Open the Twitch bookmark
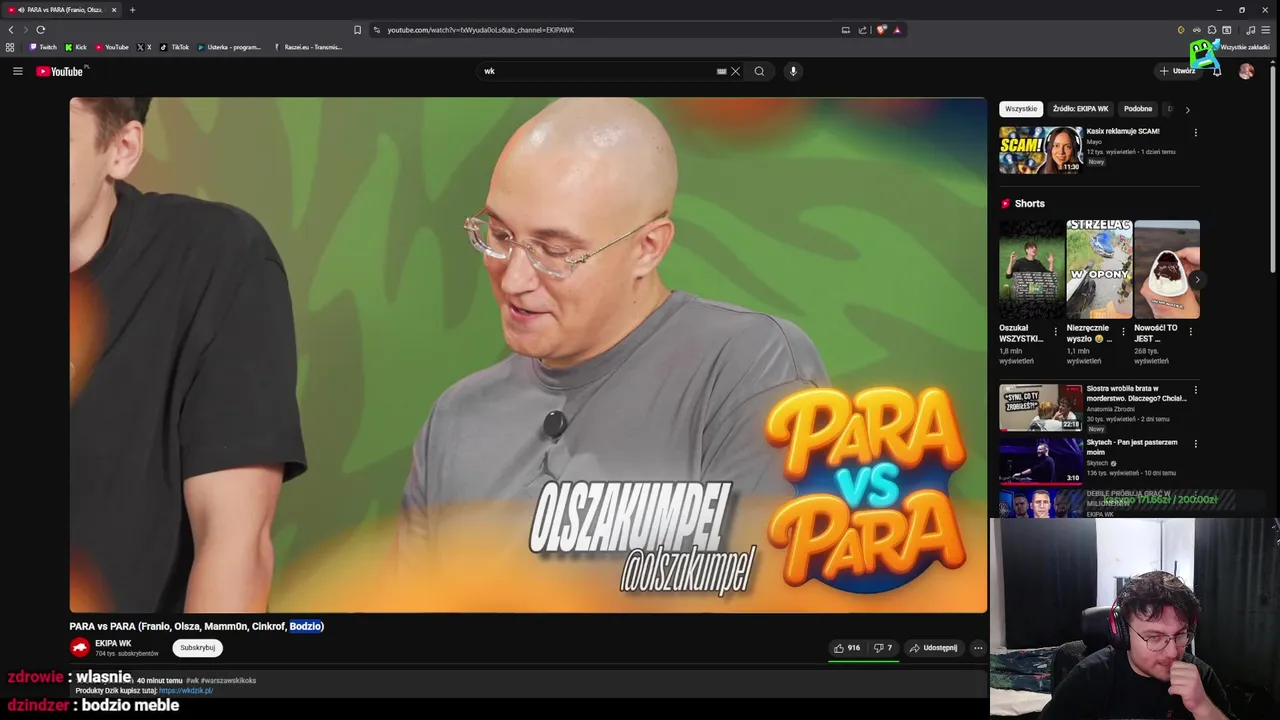Viewport: 1280px width, 720px height. click(x=43, y=47)
